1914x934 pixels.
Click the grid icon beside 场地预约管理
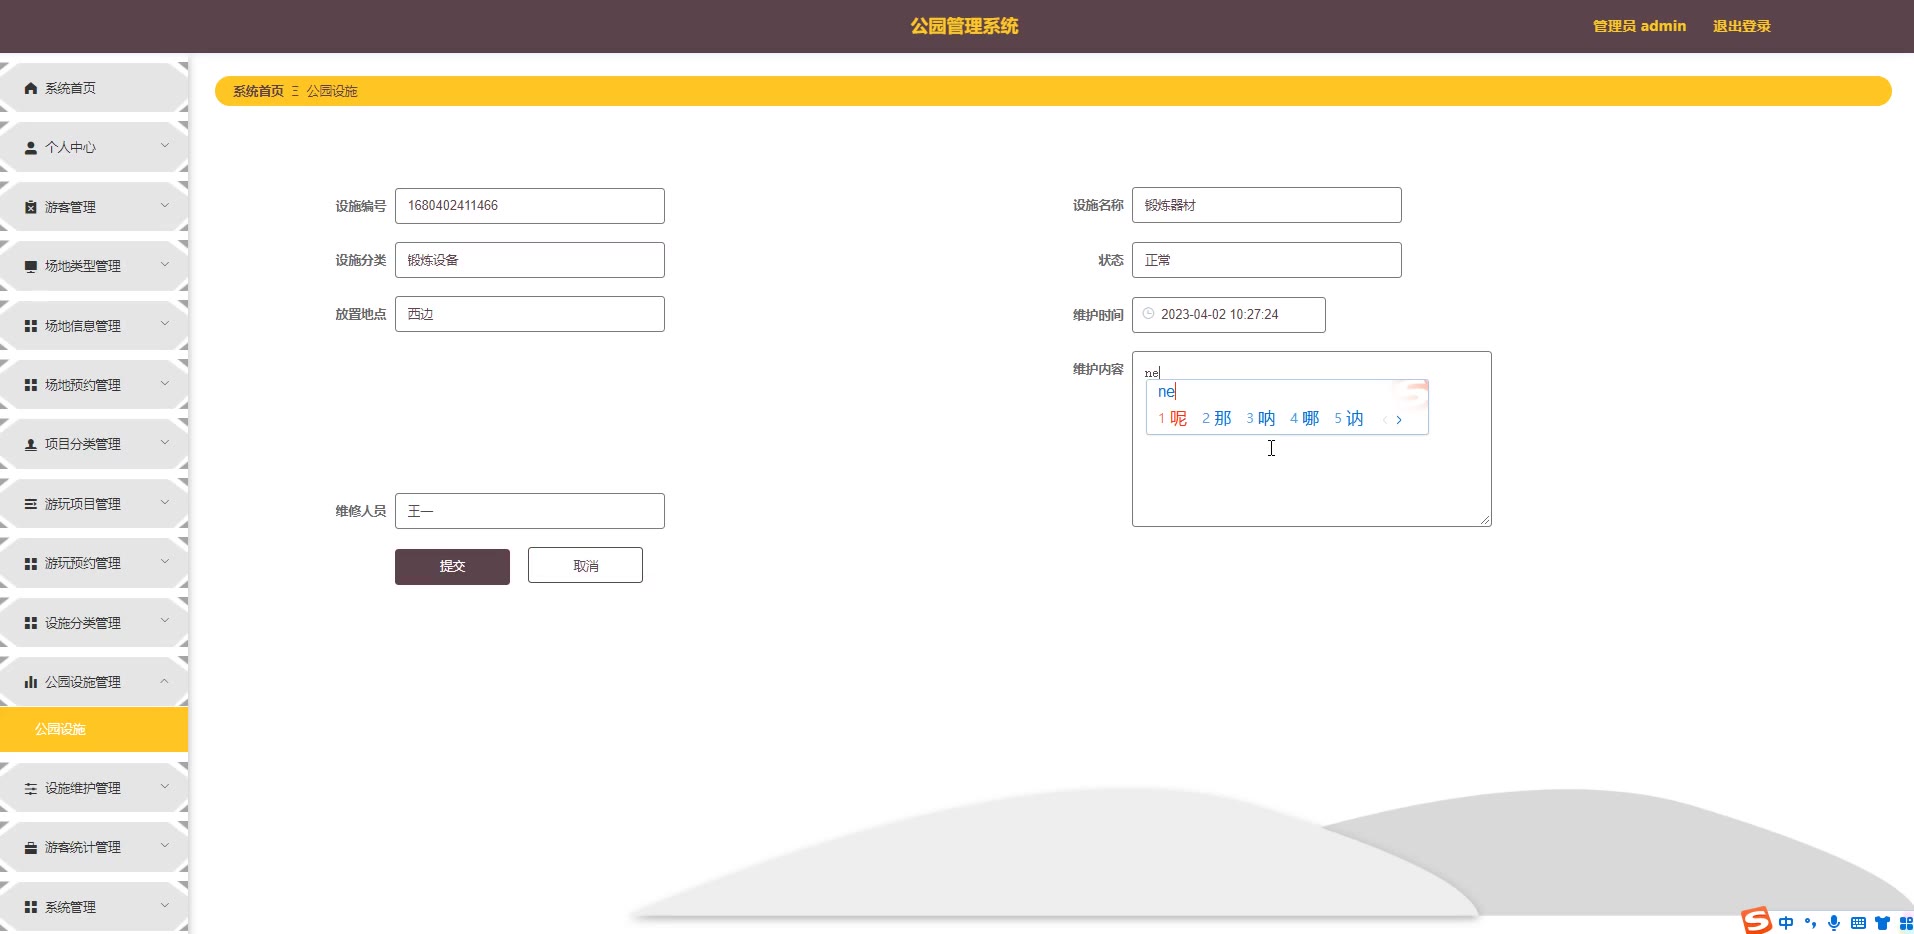[x=31, y=385]
